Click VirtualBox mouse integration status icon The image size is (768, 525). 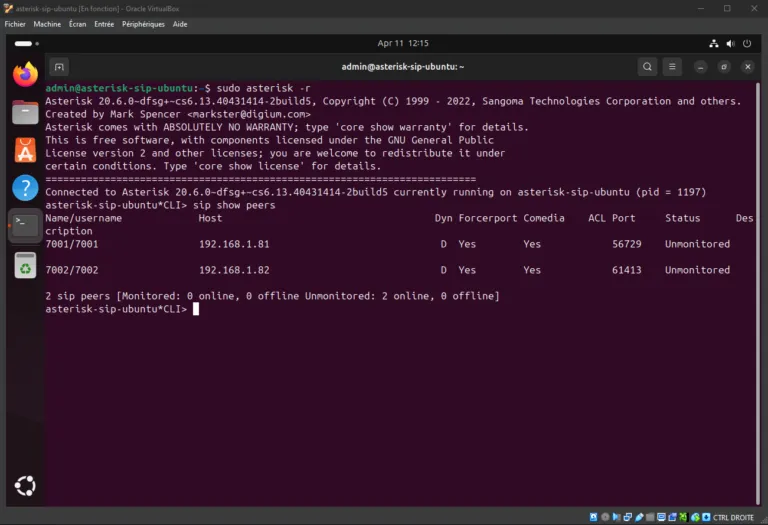point(695,517)
